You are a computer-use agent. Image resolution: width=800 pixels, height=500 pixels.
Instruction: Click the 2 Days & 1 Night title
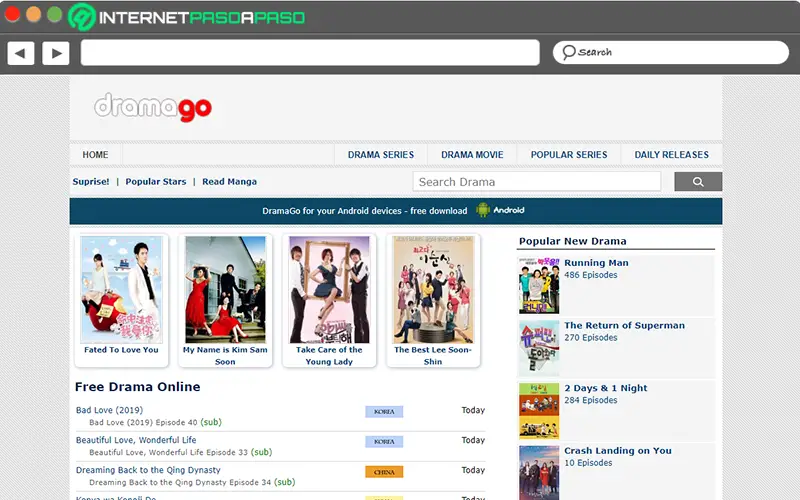click(606, 388)
